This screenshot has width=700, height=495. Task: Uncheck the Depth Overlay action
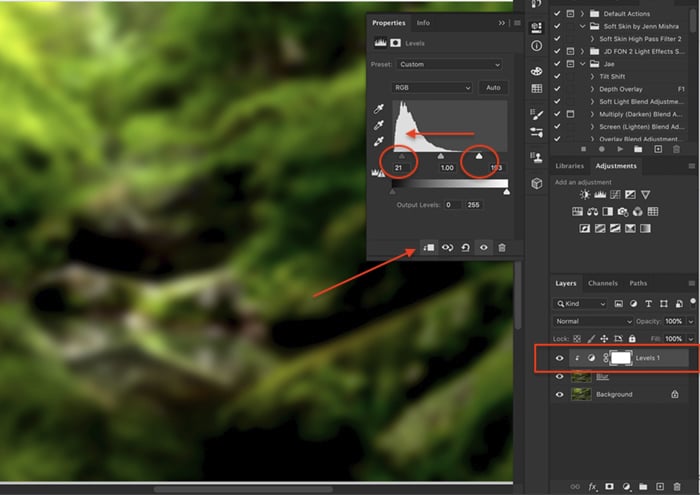[x=557, y=89]
